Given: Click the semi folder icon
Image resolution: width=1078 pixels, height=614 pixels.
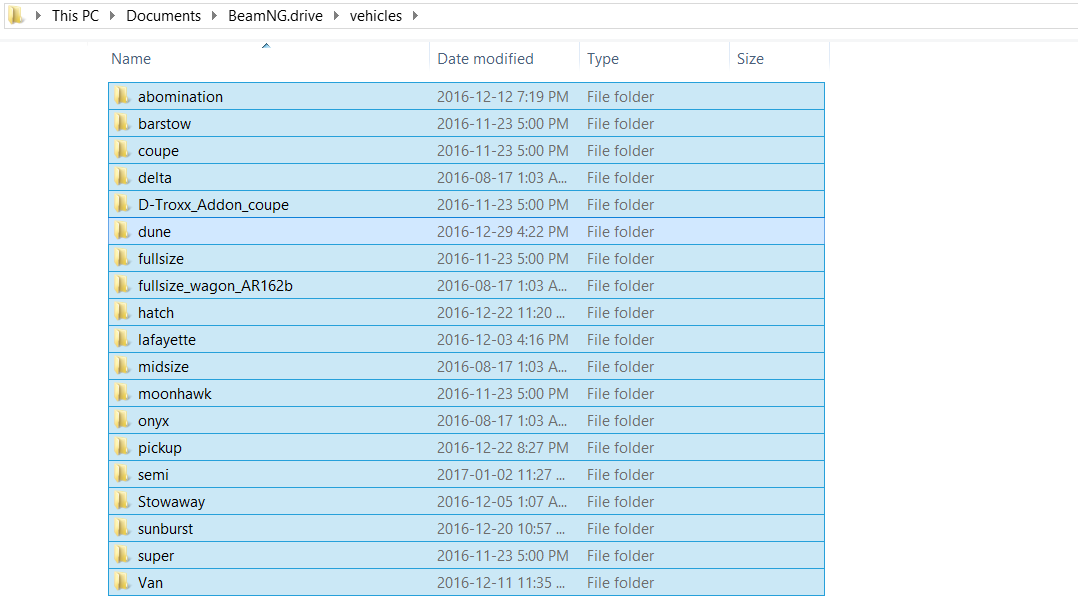Looking at the screenshot, I should [x=122, y=474].
